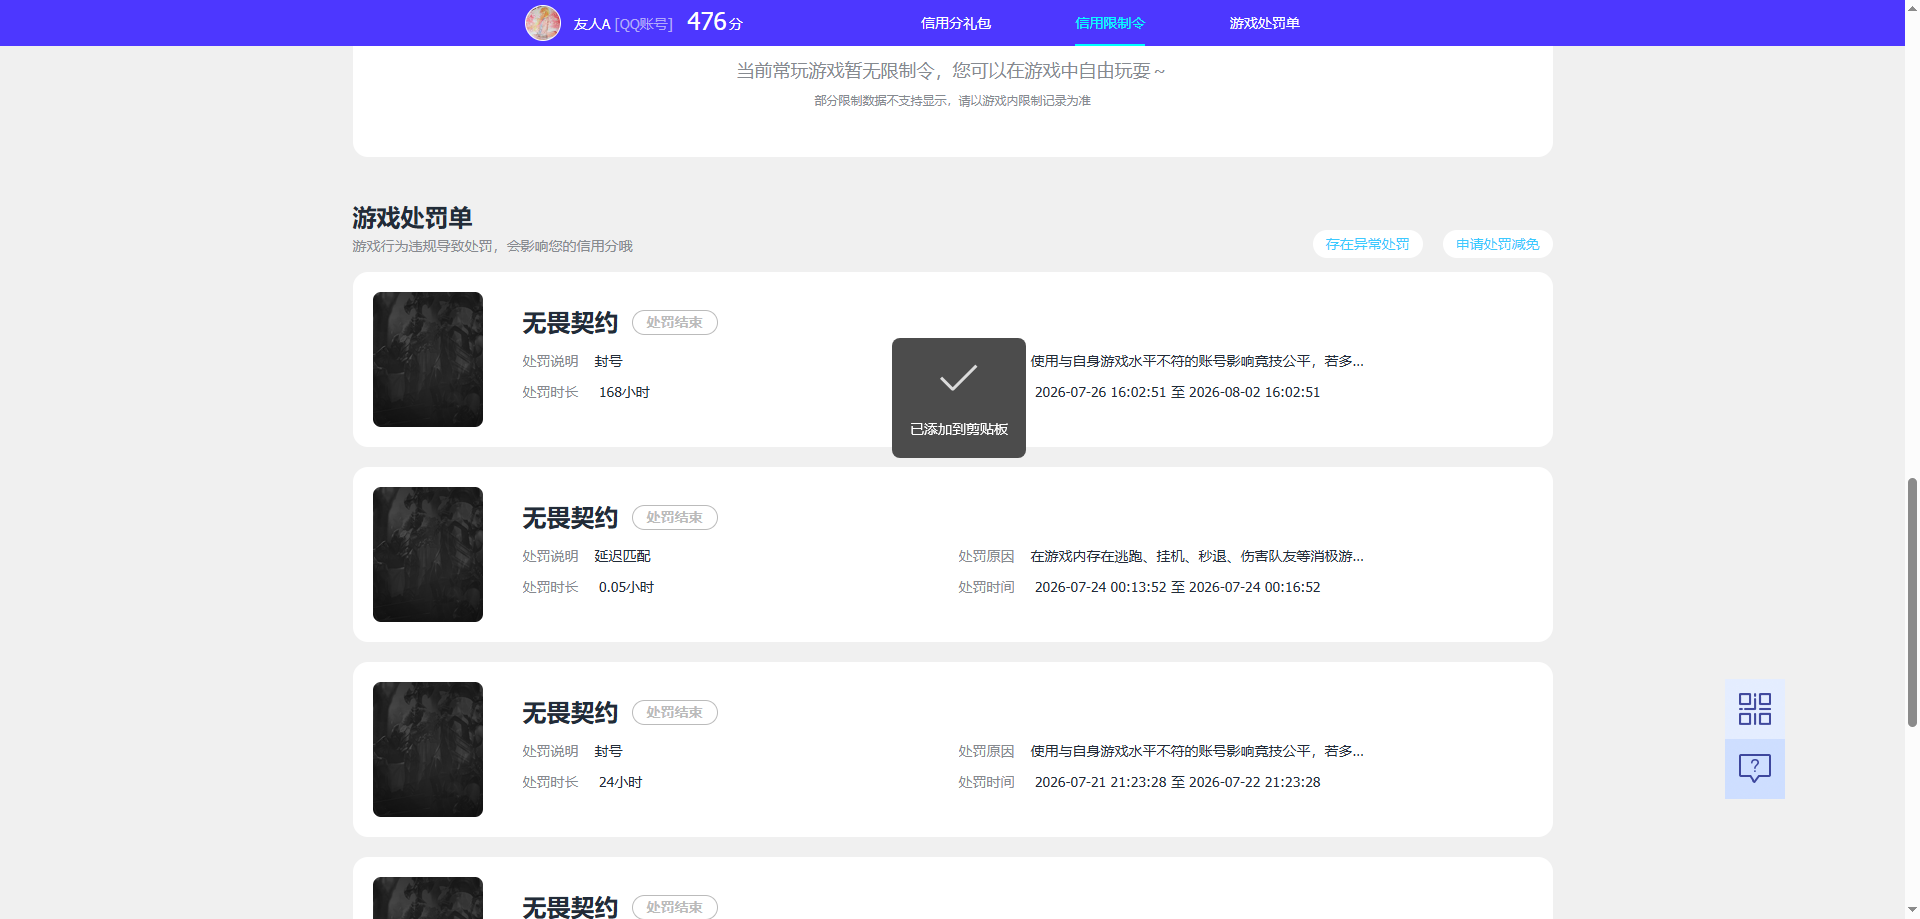Open the QR code side widget
This screenshot has height=919, width=1920.
[1754, 709]
